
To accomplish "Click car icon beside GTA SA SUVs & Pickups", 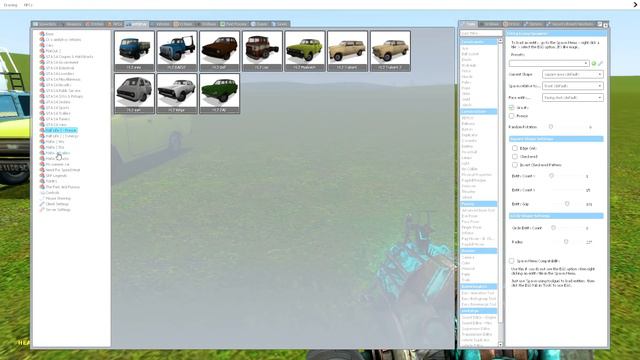I will click(x=42, y=96).
